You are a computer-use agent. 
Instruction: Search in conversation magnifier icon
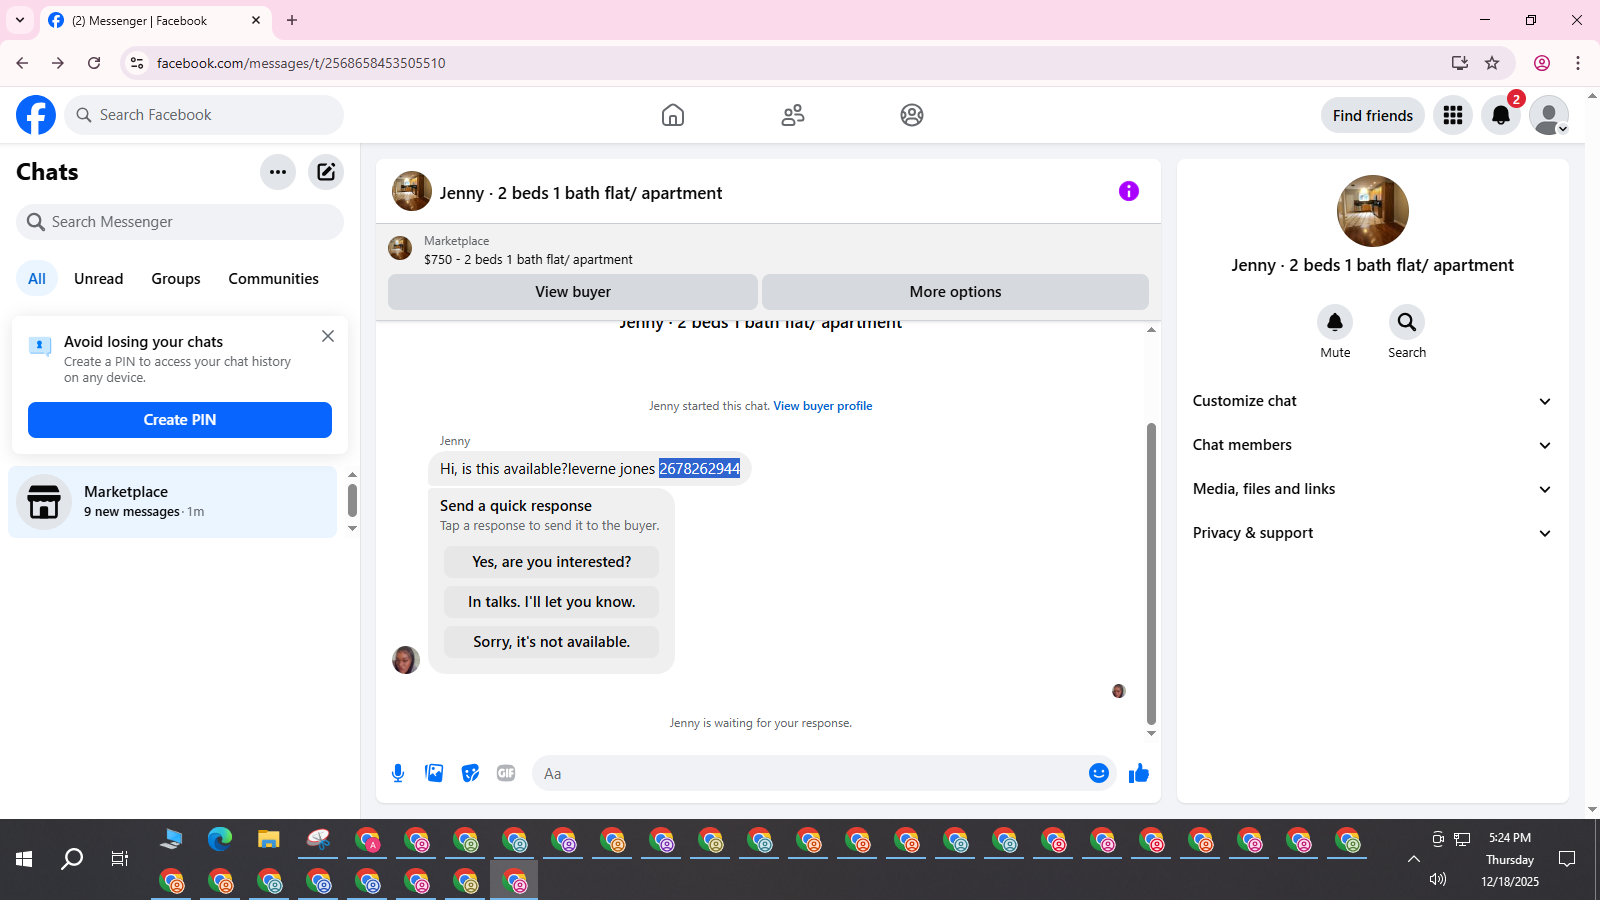[1407, 322]
